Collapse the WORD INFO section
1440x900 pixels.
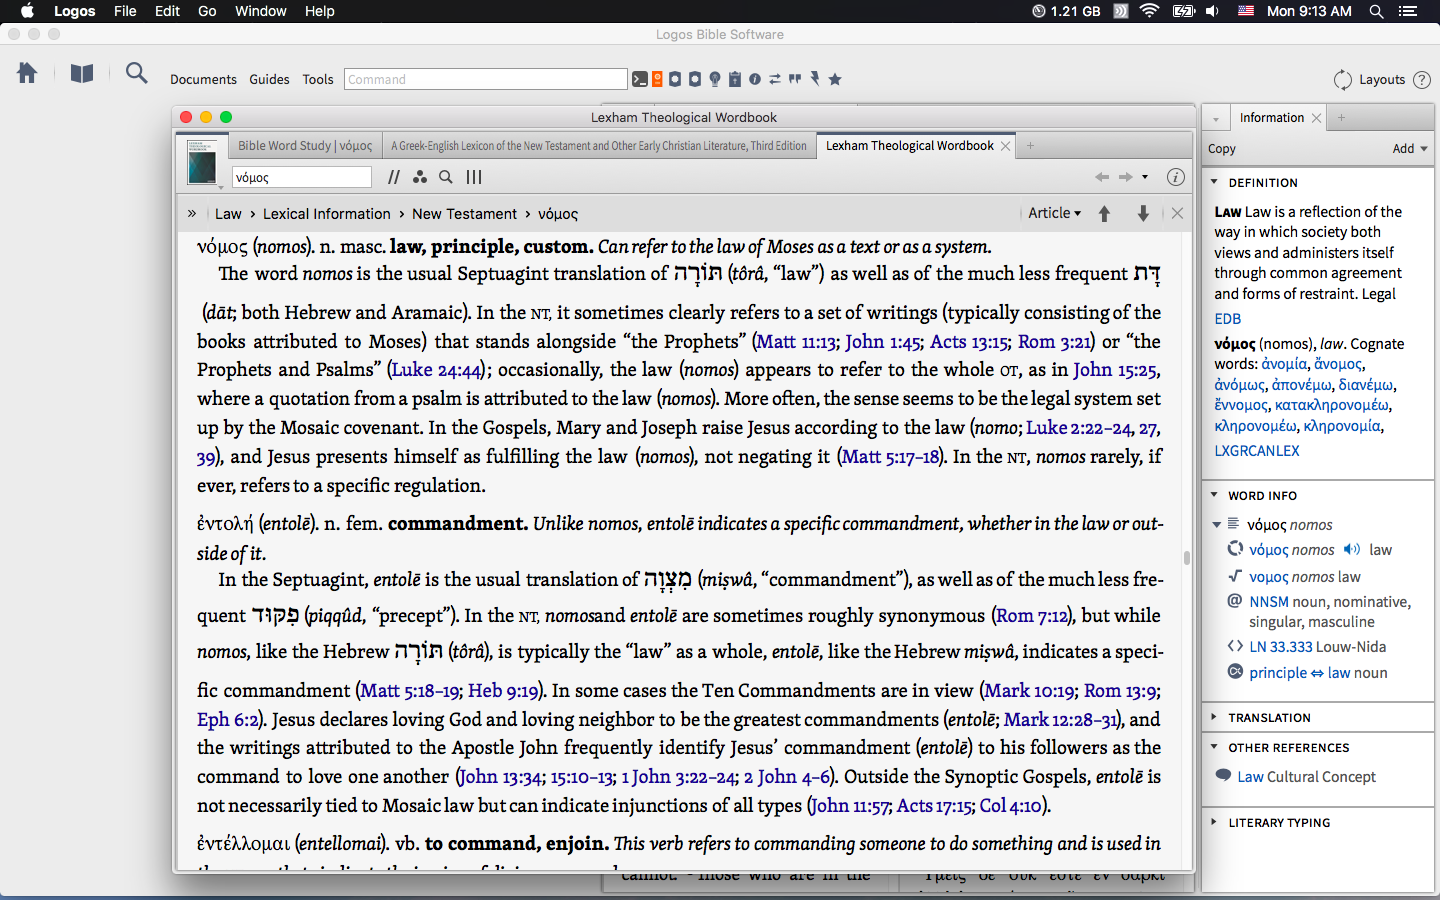tap(1214, 495)
